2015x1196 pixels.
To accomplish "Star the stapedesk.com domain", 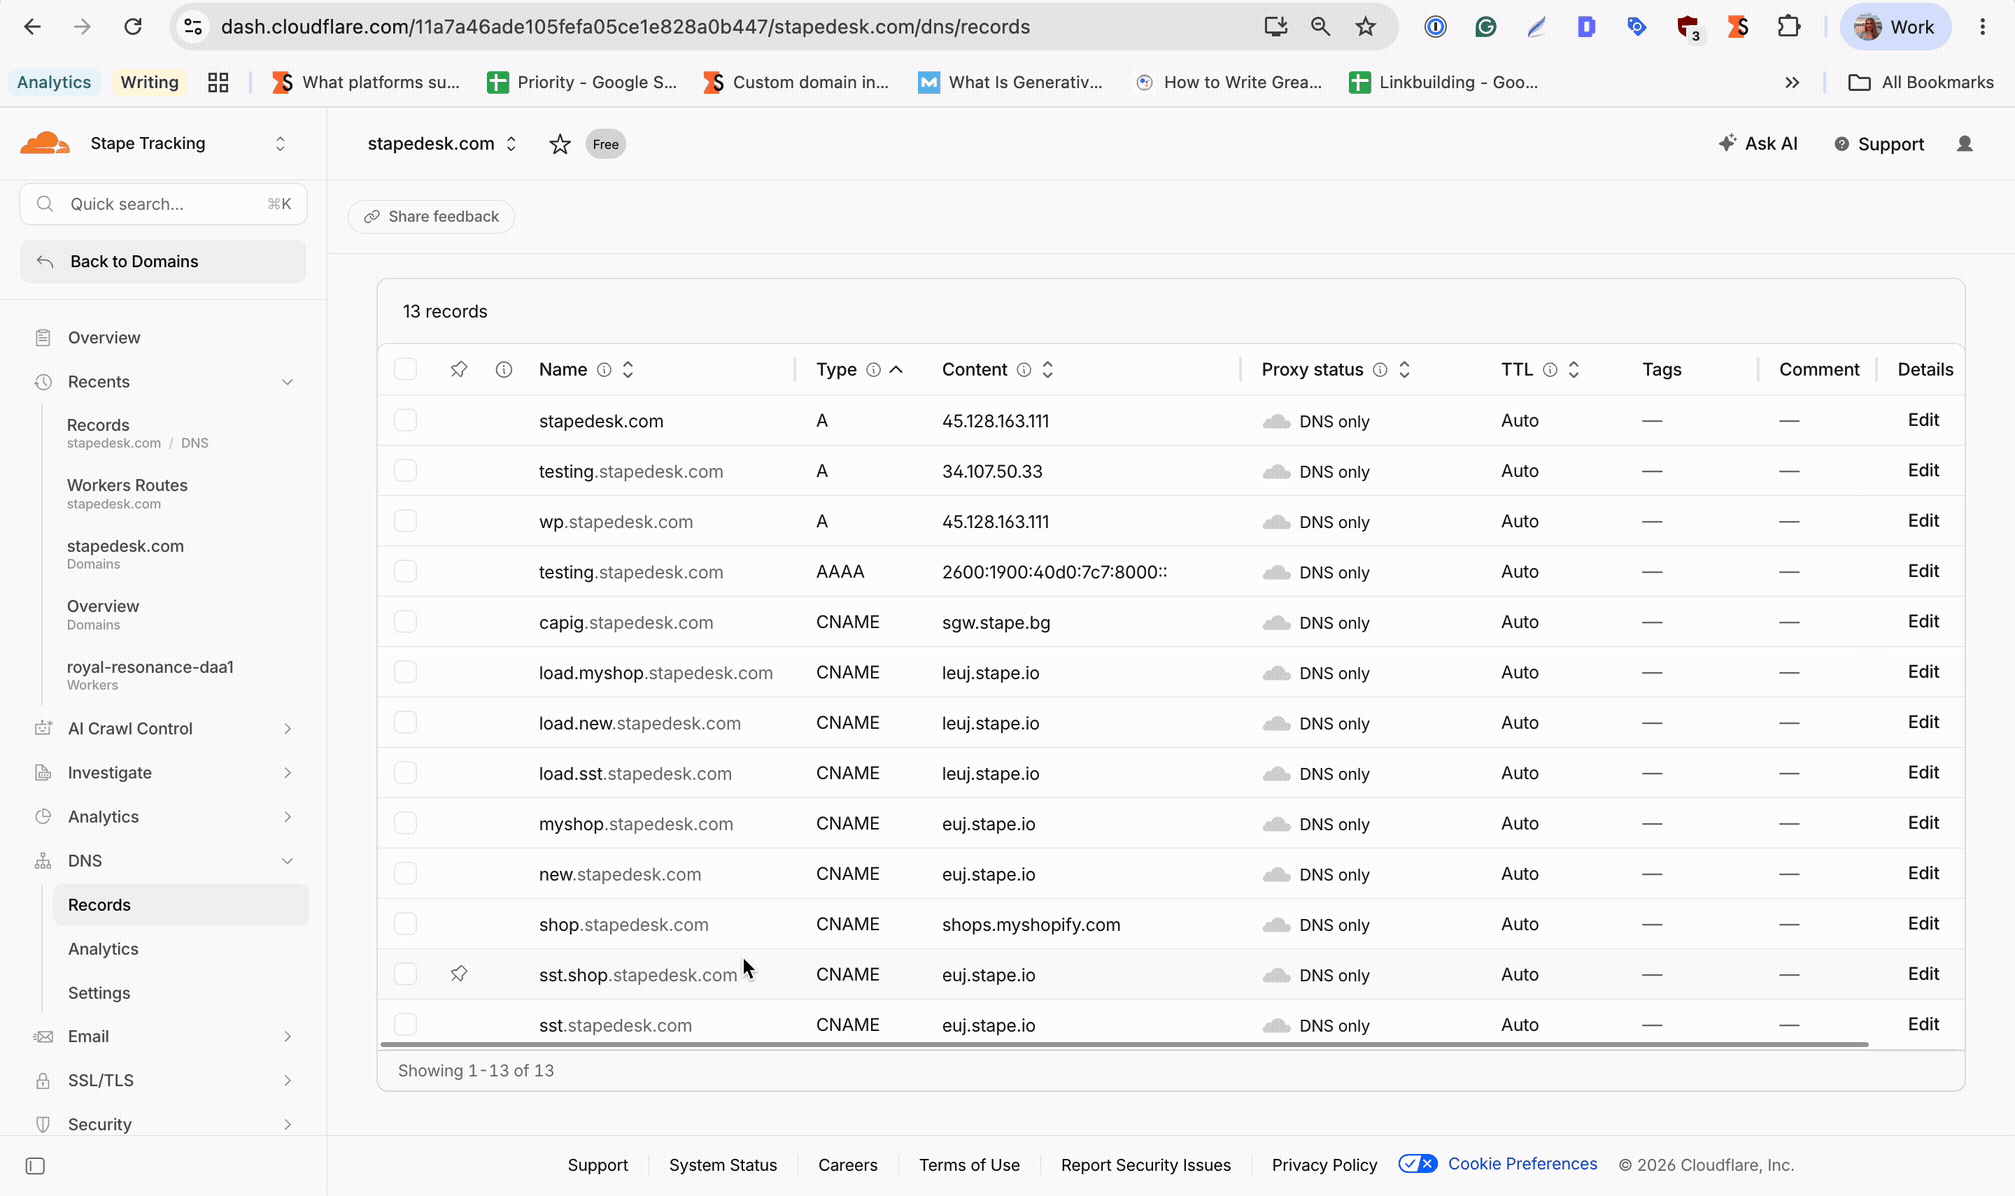I will 560,144.
